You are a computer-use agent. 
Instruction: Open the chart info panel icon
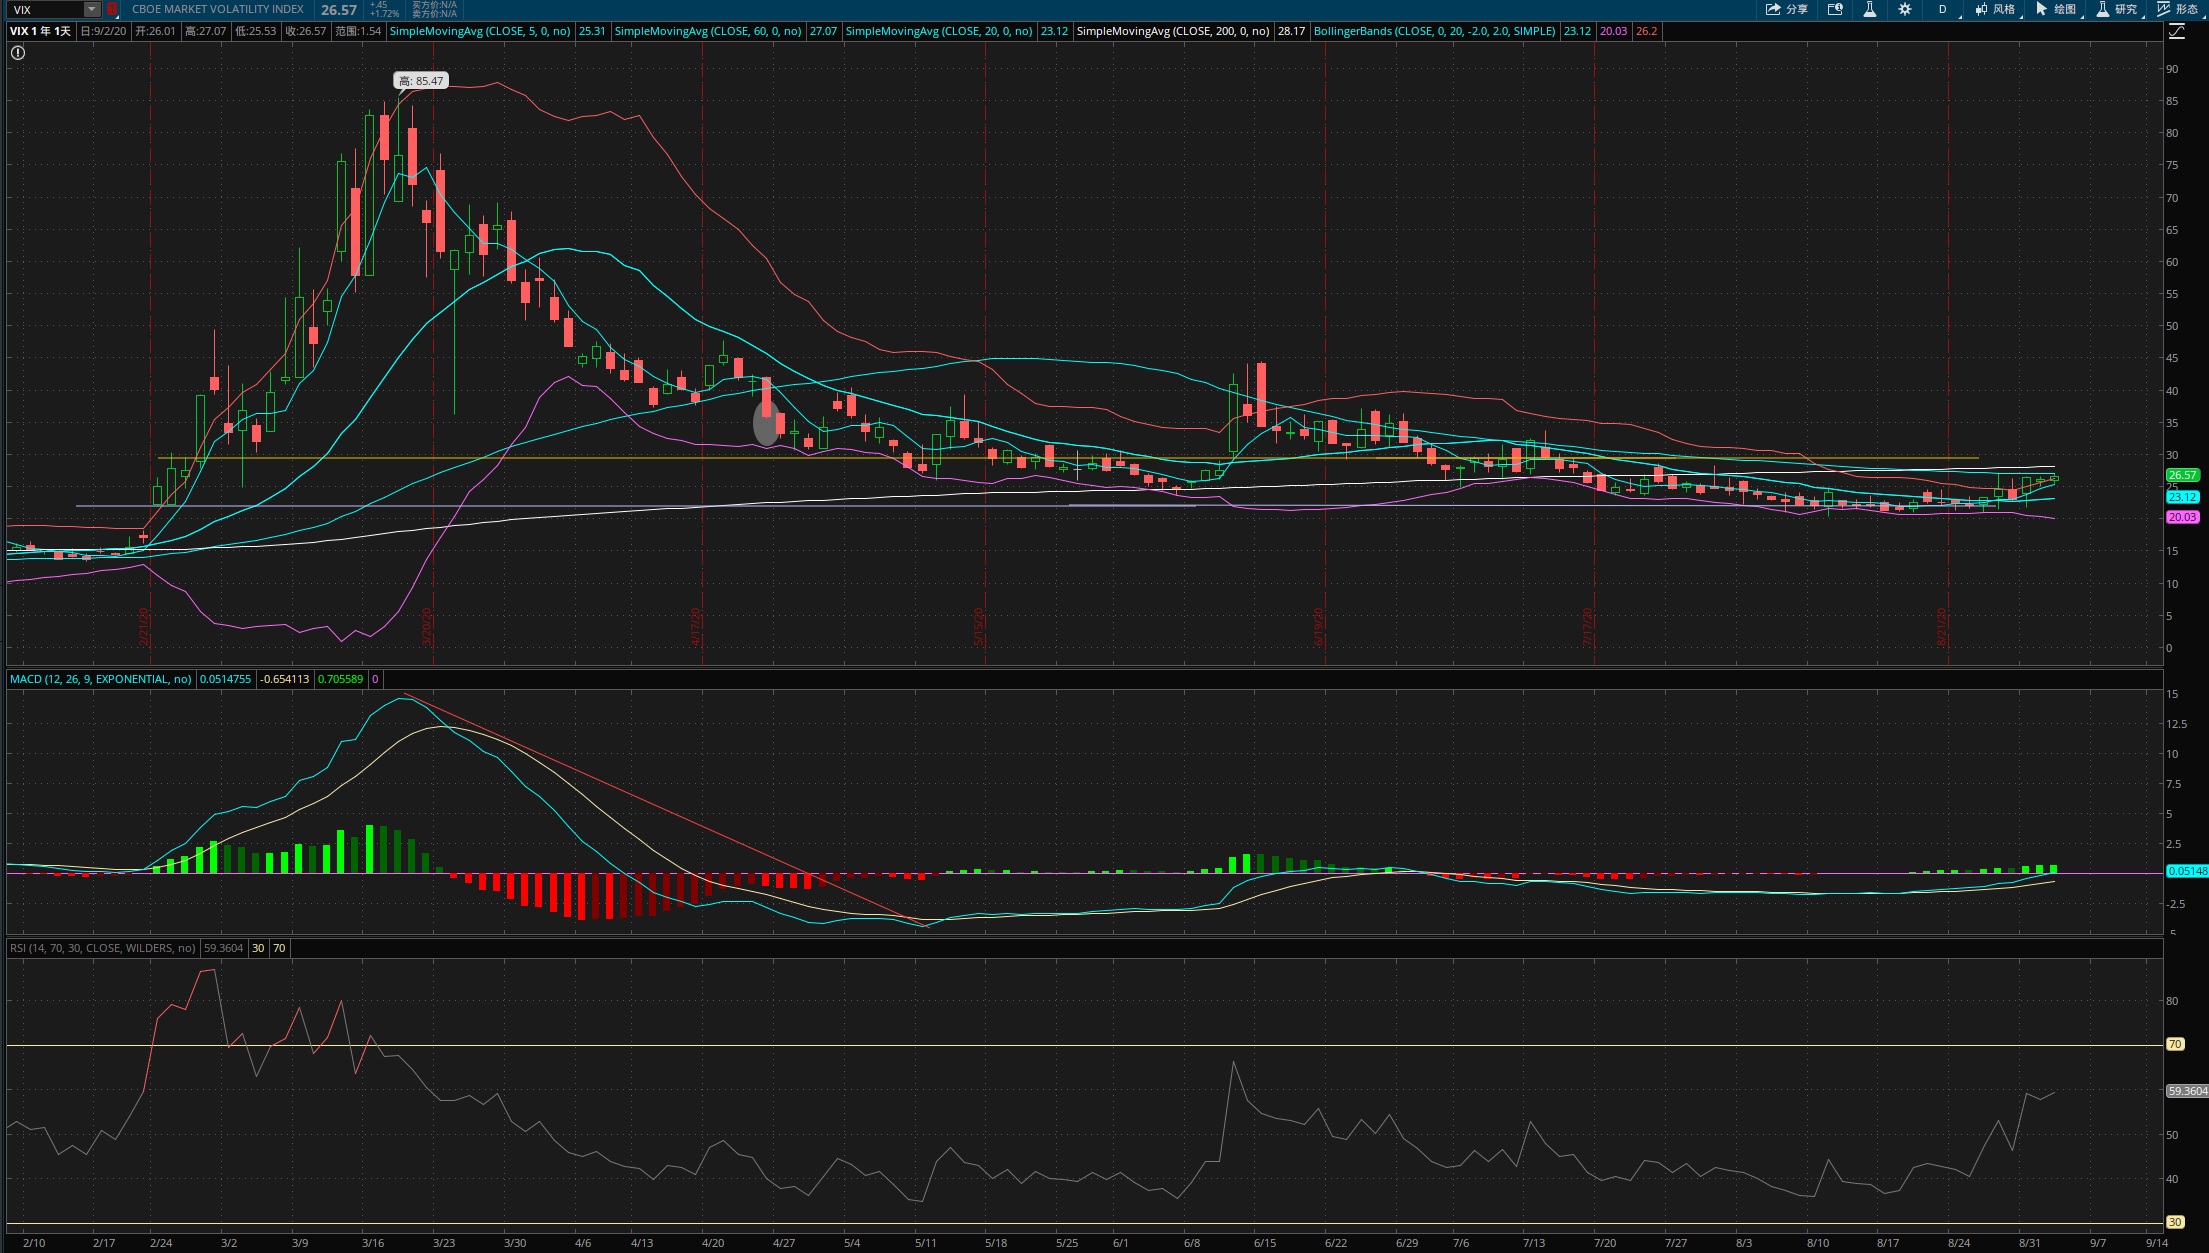coord(1835,9)
